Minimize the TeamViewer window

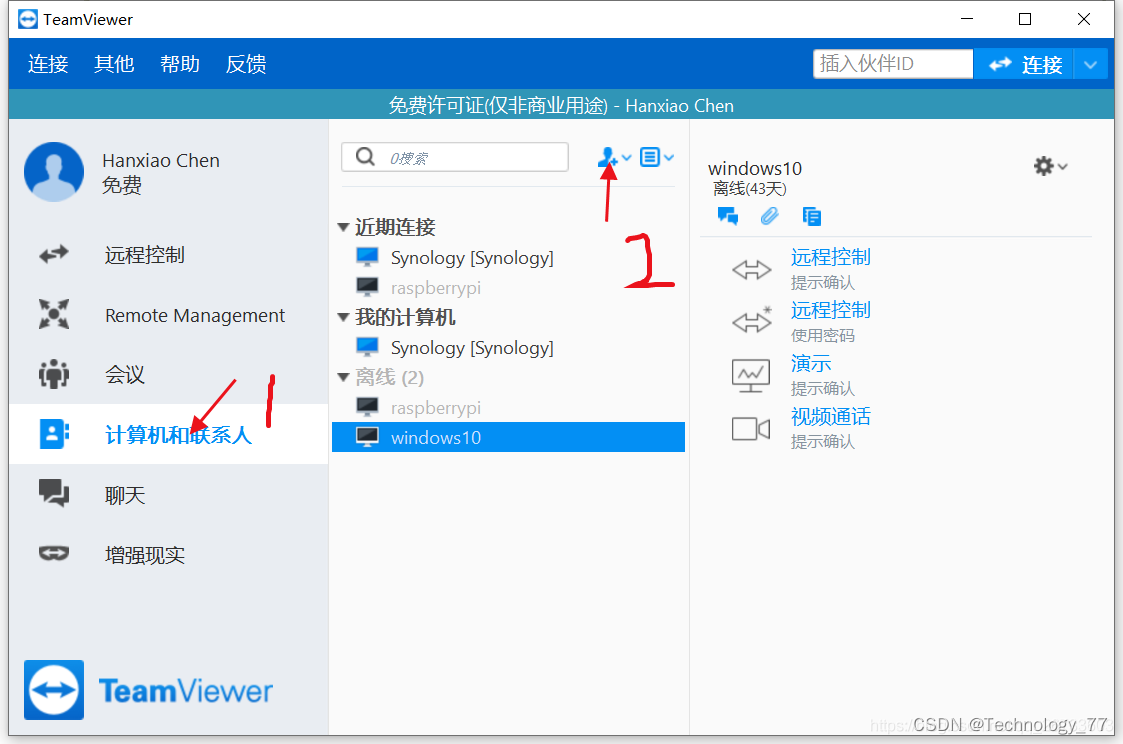967,19
